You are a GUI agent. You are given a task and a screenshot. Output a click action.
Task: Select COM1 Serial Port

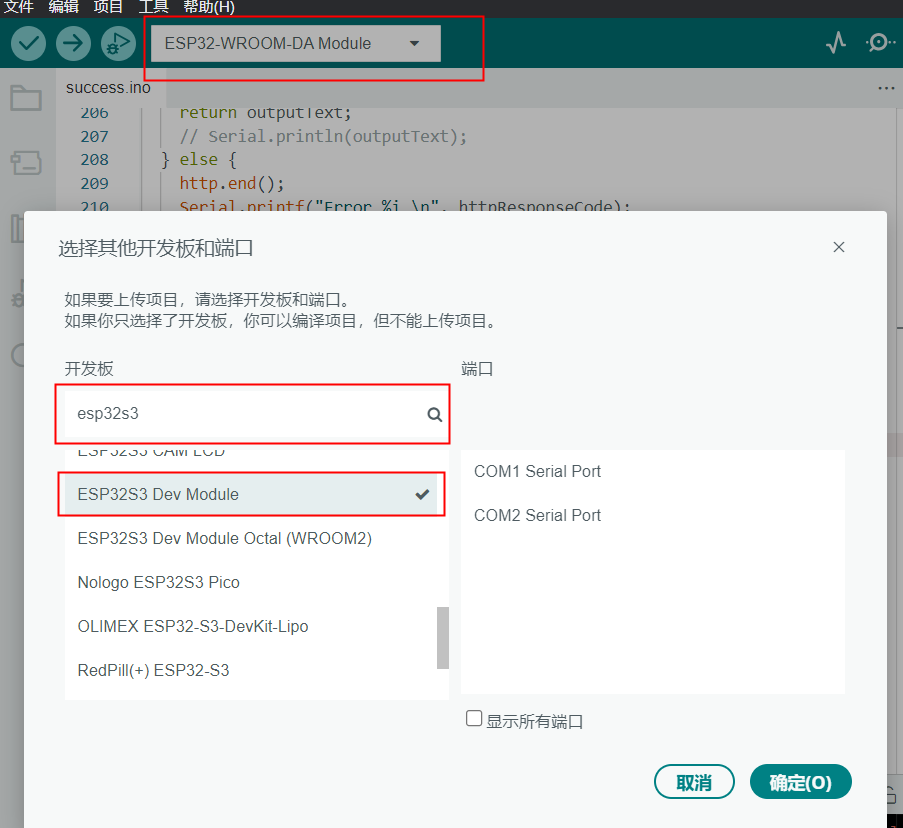pos(652,472)
